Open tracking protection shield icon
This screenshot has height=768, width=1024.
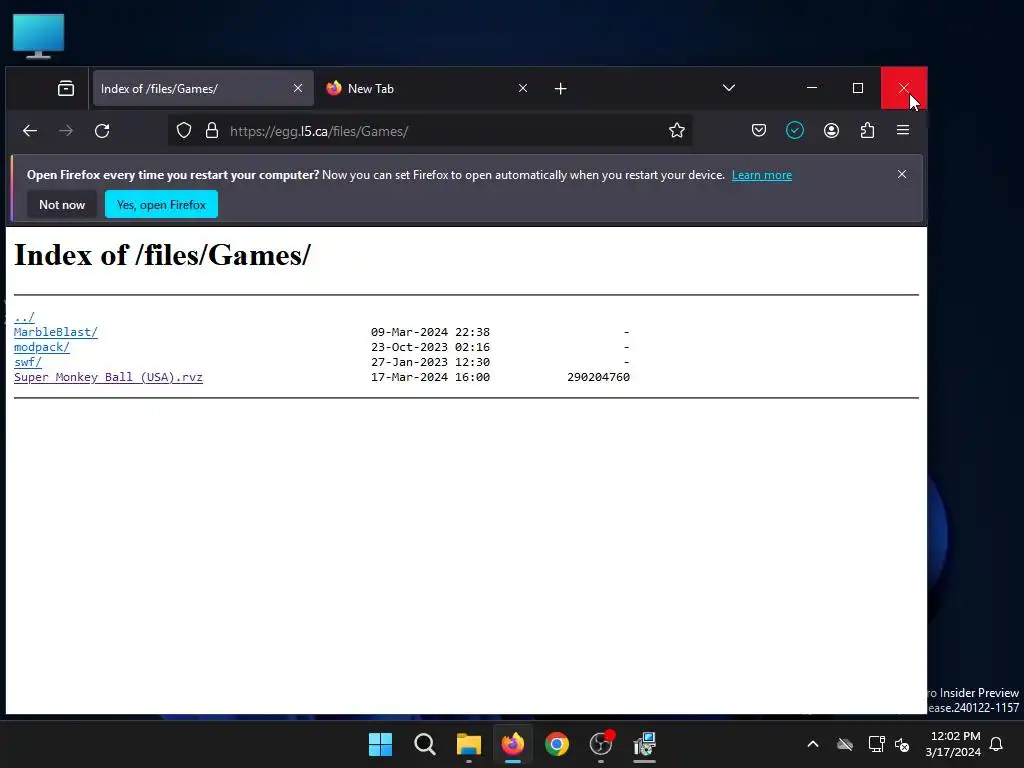184,131
